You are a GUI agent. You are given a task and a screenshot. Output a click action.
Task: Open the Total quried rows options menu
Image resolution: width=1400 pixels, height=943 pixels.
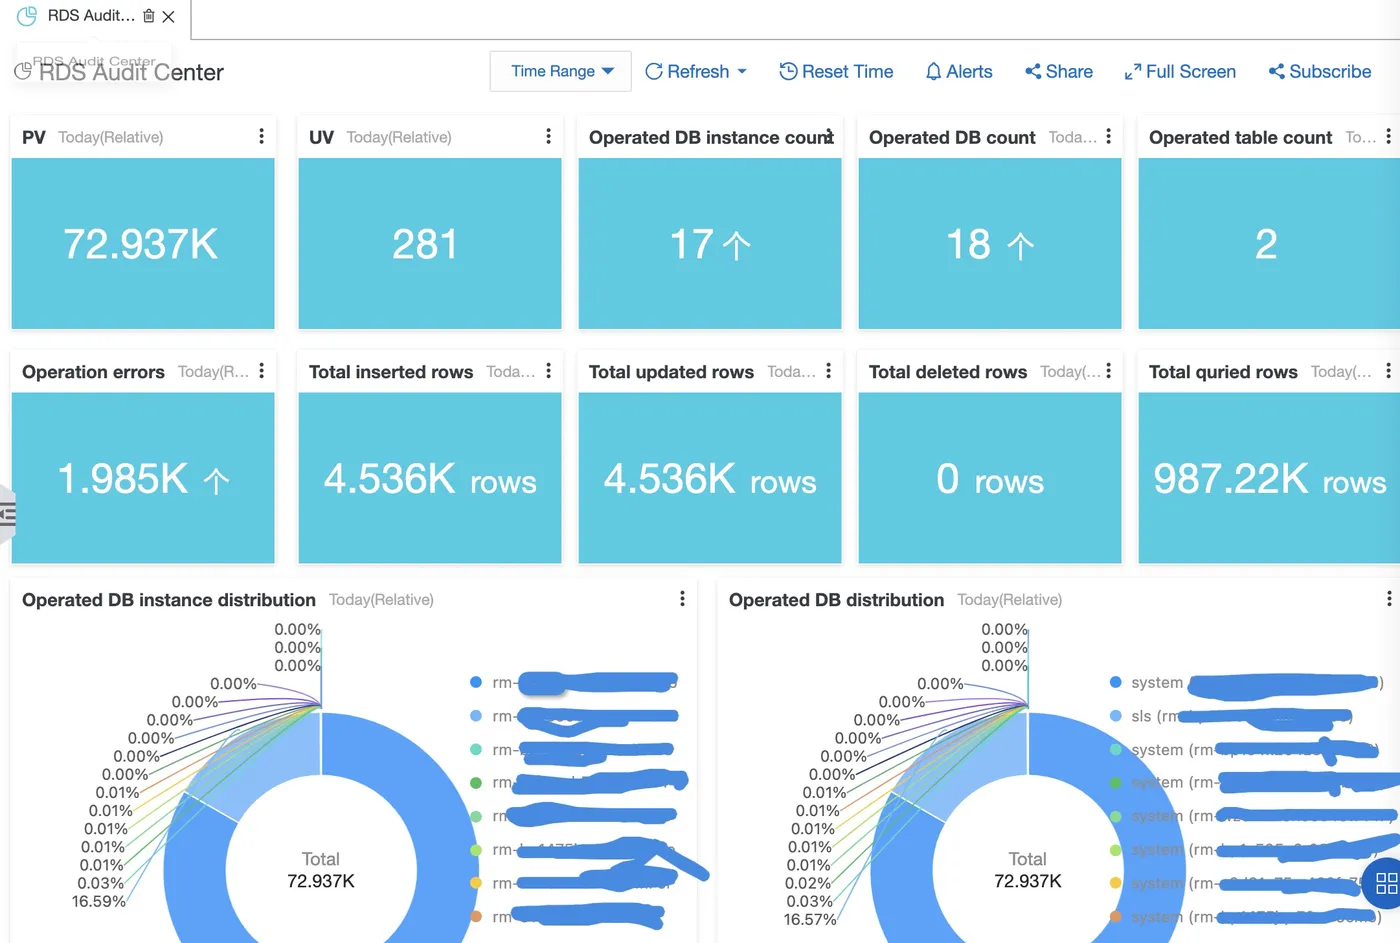[x=1388, y=371]
